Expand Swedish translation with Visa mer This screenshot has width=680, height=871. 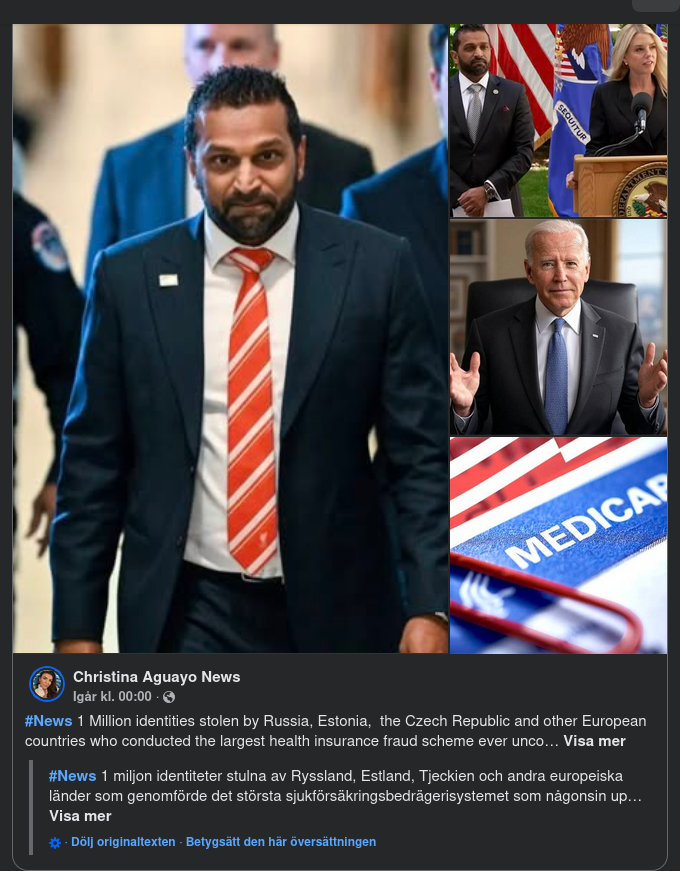coord(80,815)
